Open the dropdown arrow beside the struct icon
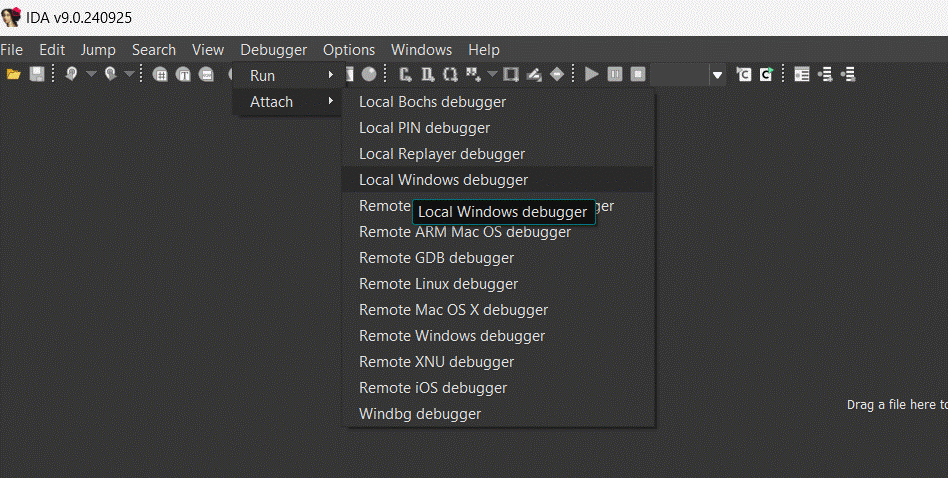 (x=492, y=74)
